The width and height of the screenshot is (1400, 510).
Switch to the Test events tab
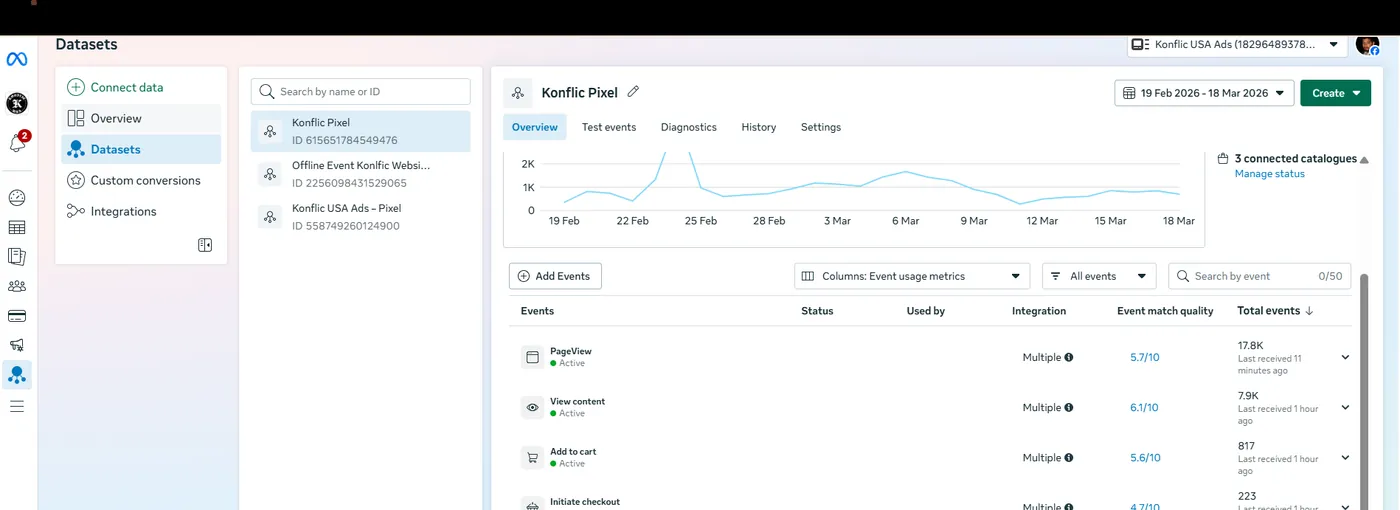609,127
